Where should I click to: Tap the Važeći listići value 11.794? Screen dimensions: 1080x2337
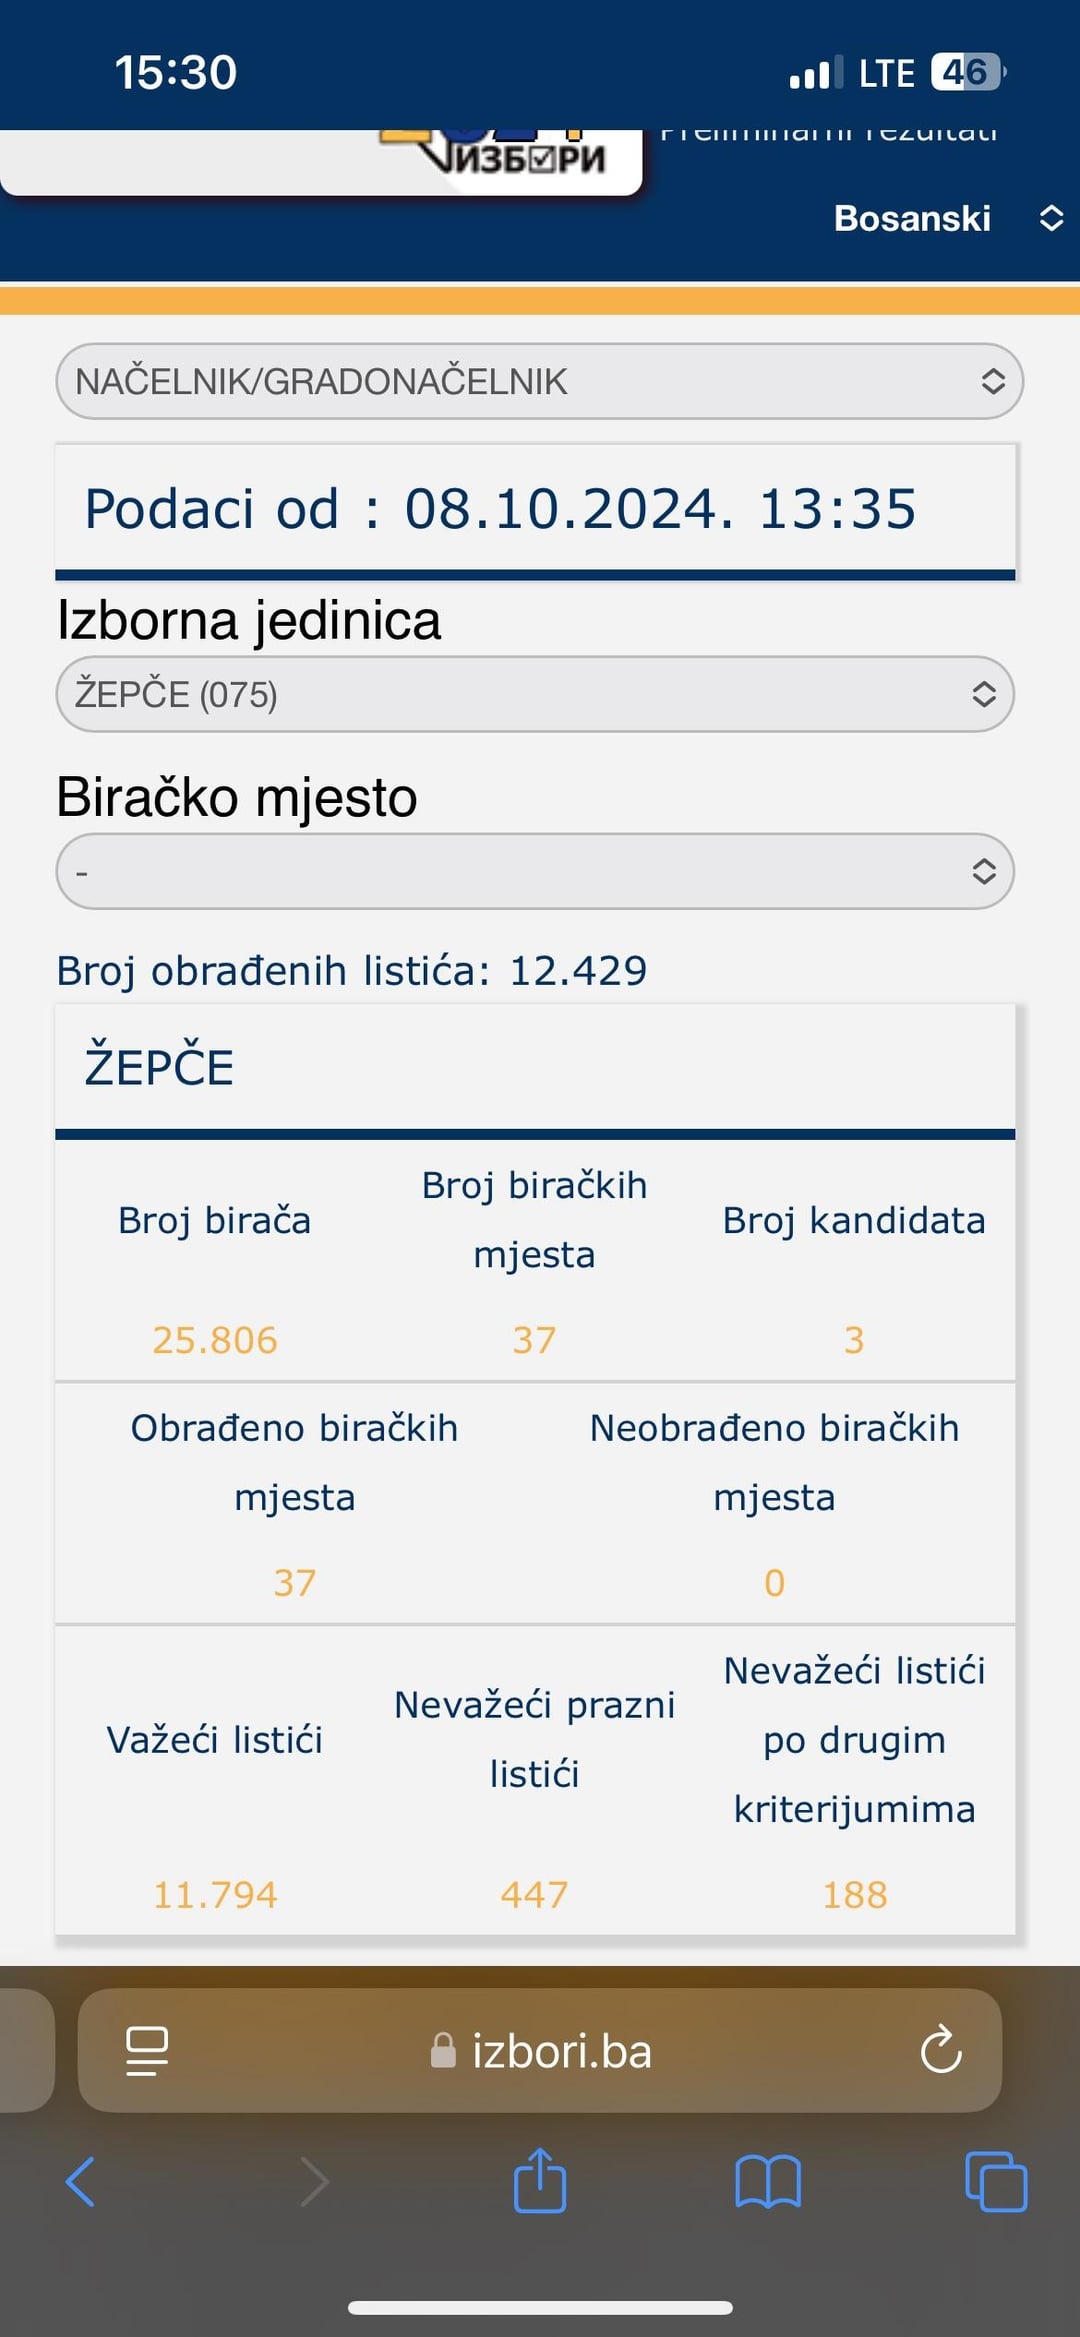pyautogui.click(x=215, y=1895)
